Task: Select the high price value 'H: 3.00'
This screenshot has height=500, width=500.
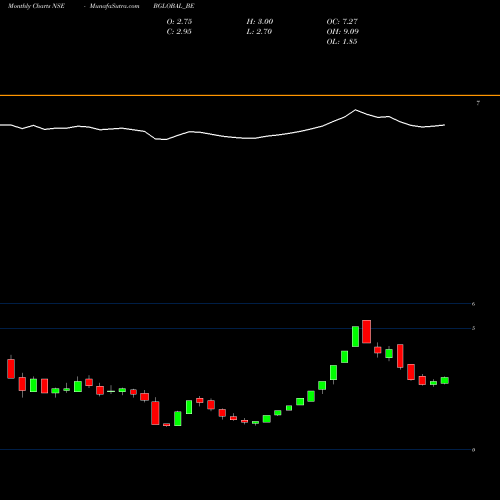Action: [260, 22]
